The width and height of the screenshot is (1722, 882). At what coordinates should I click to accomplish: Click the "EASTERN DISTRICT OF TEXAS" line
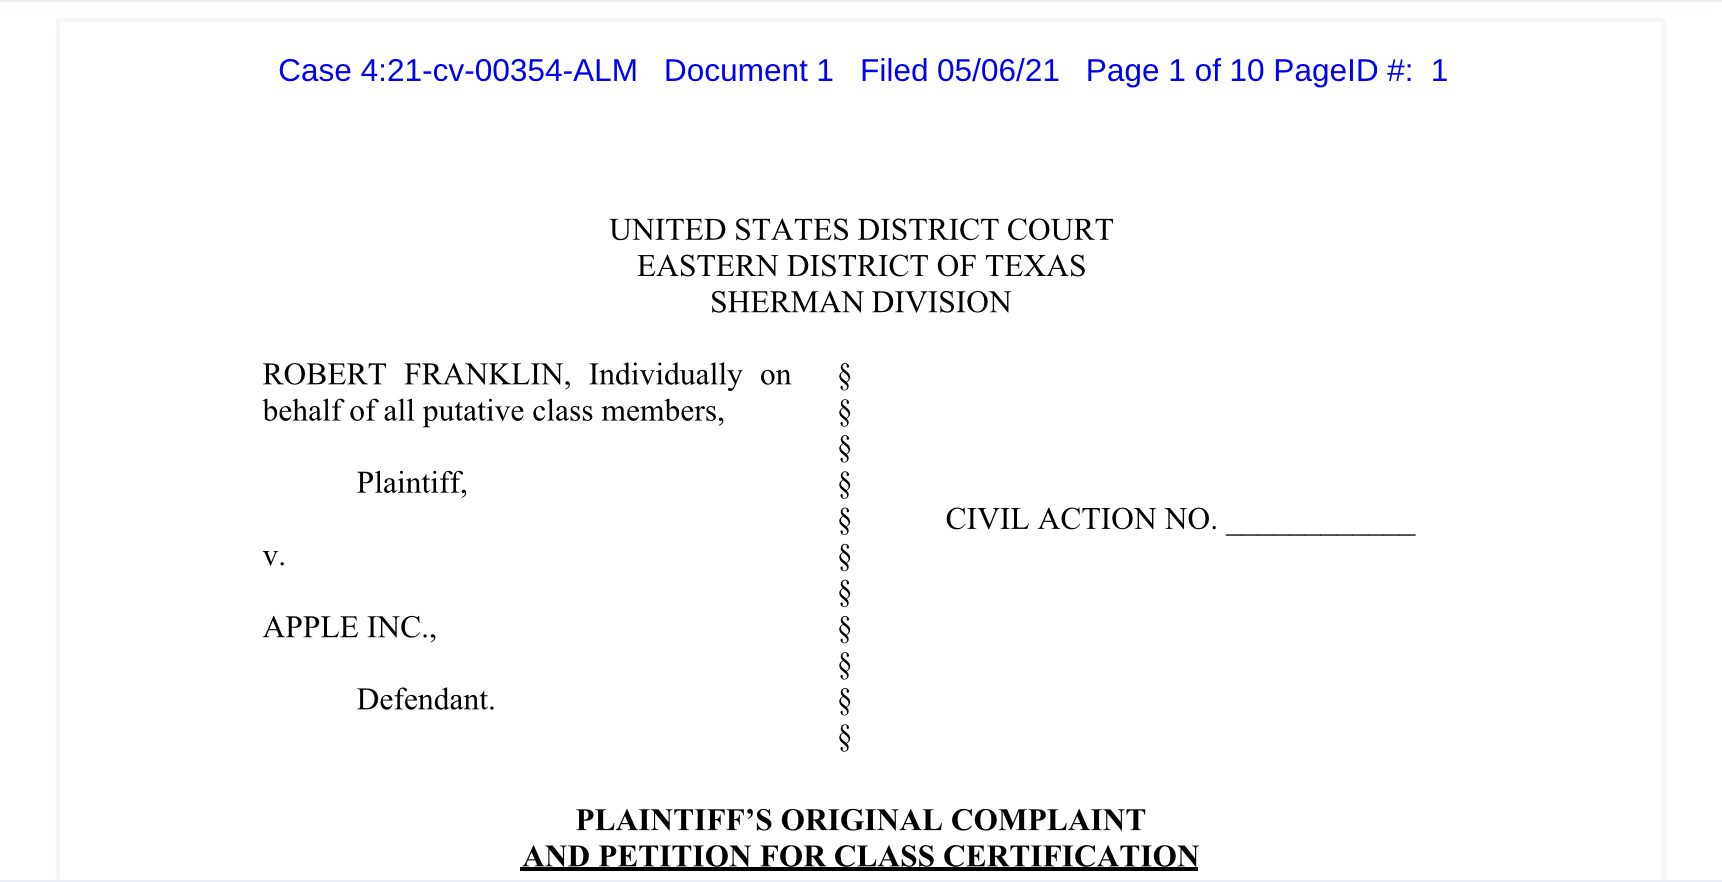coord(861,266)
